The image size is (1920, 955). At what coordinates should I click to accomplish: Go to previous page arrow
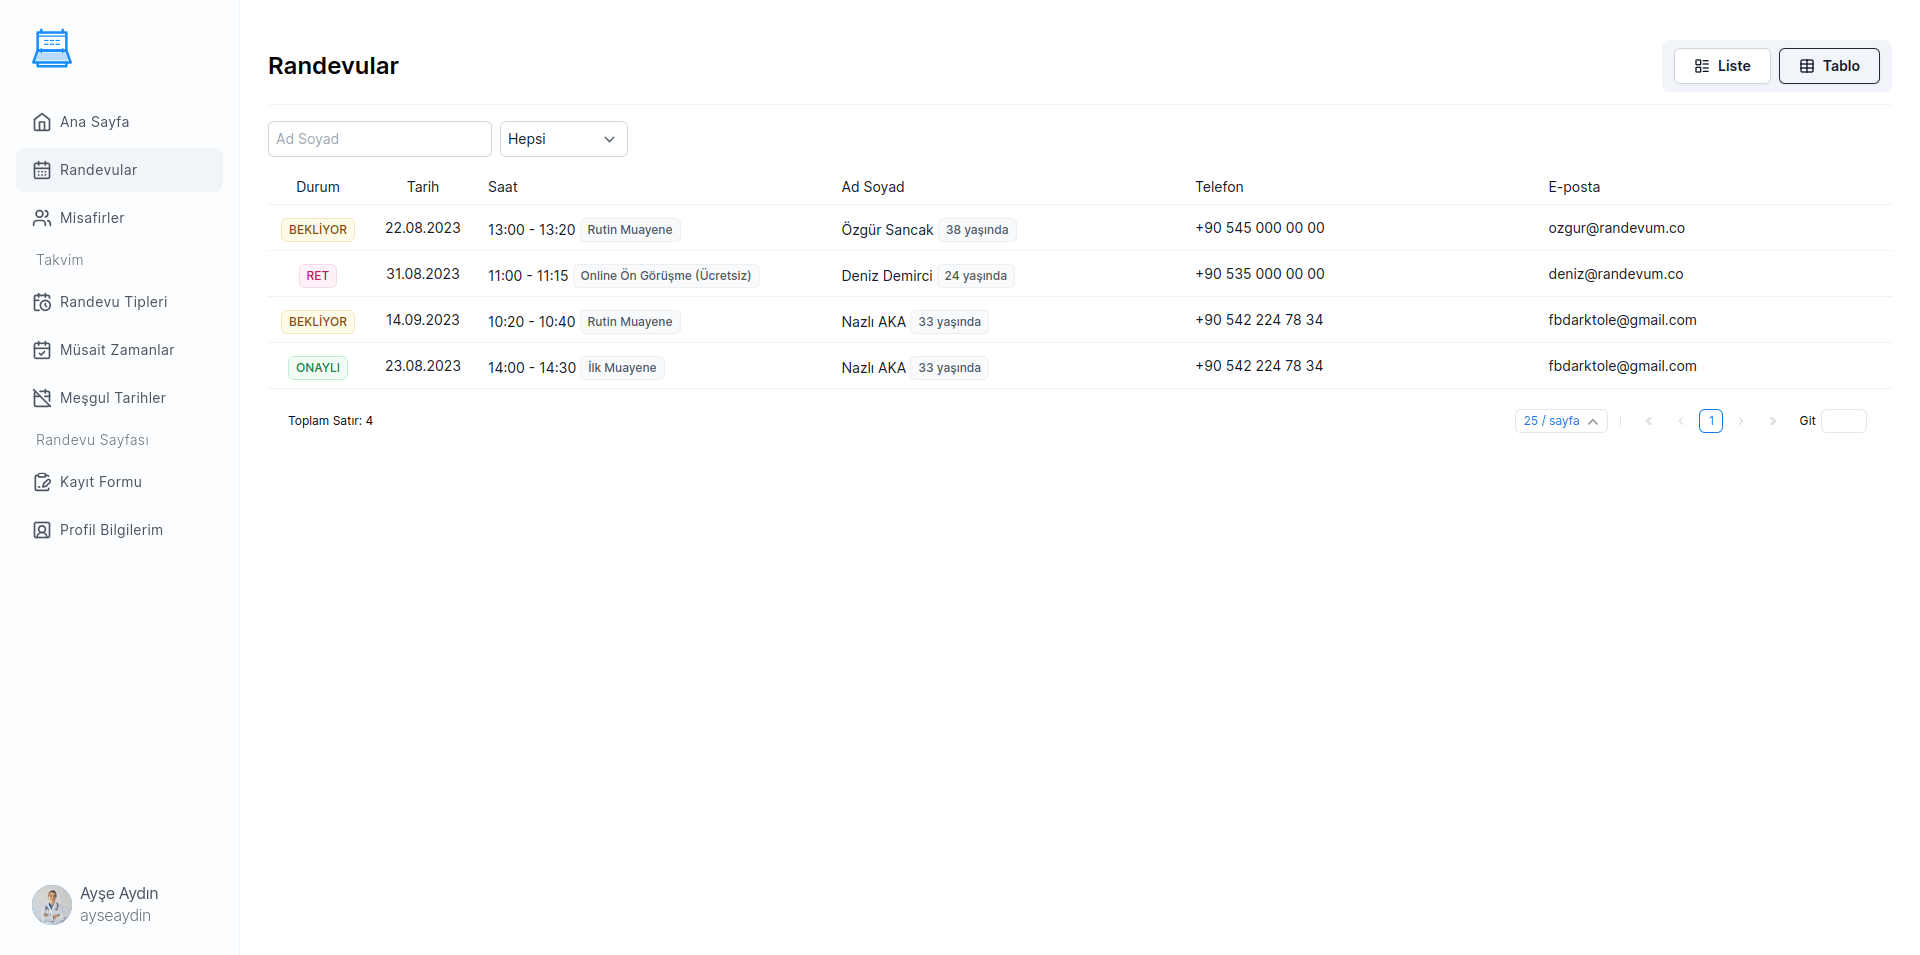click(x=1681, y=421)
